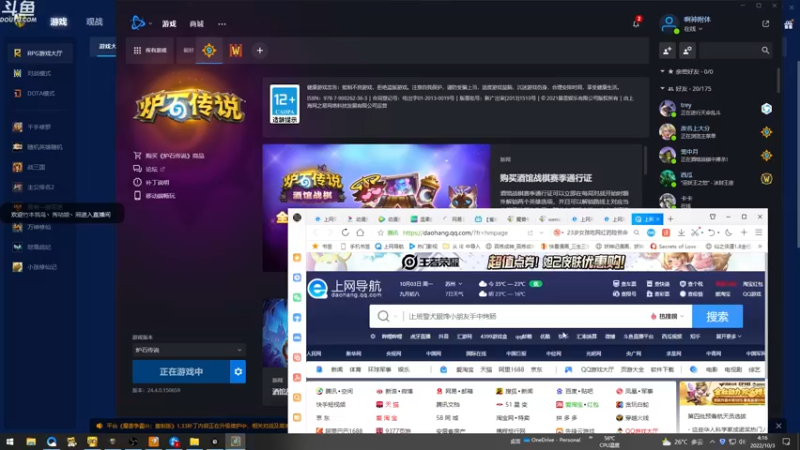
Task: Toggle browser night mode moon icon
Action: (x=728, y=233)
